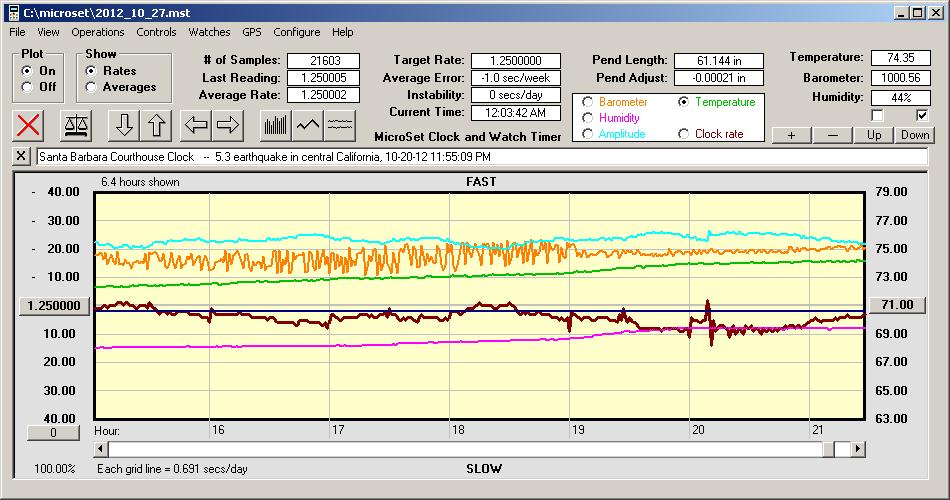Choose the Barometer trace radio button
The height and width of the screenshot is (500, 950).
click(x=586, y=102)
